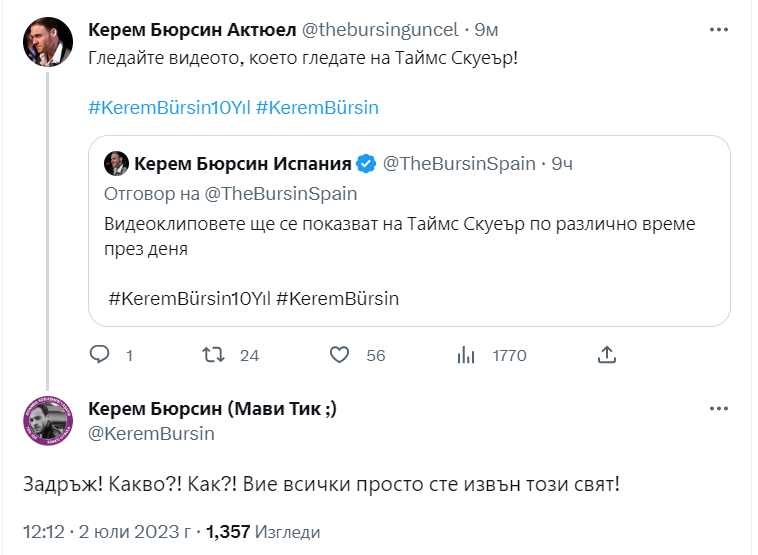758x555 pixels.
Task: Open the #KeremBürsin hashtag in the top tweet
Action: click(317, 108)
